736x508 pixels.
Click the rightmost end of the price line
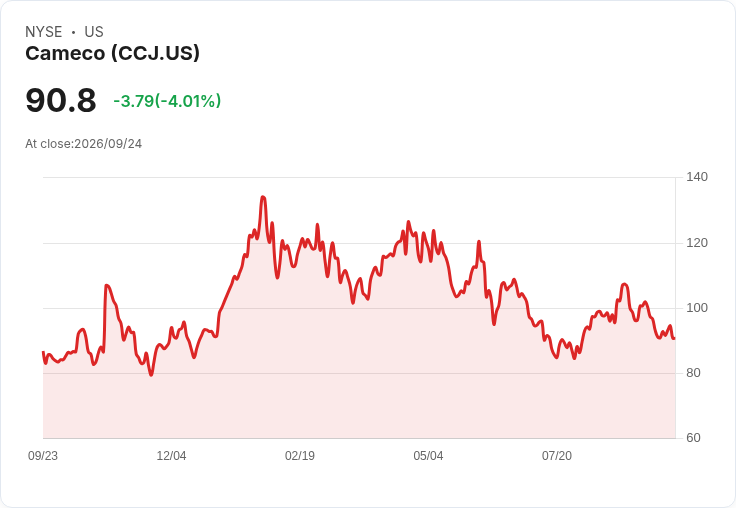pos(674,338)
